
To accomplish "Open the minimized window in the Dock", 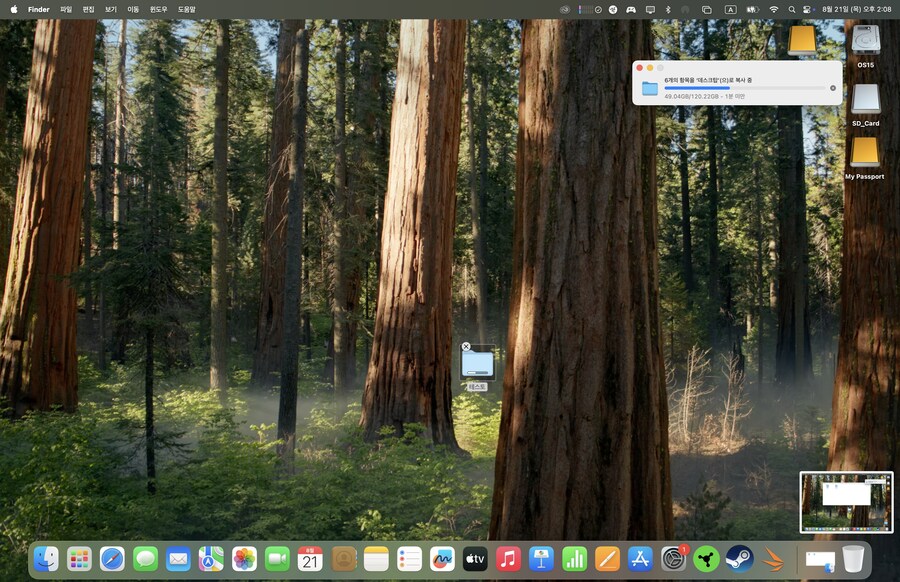I will [x=820, y=560].
